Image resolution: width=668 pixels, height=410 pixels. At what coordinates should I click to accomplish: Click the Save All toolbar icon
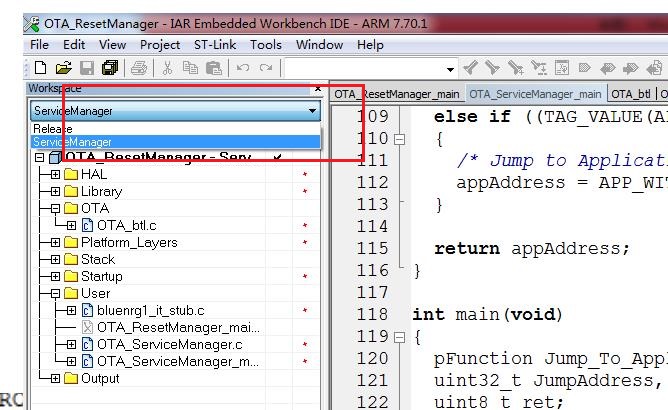point(110,68)
